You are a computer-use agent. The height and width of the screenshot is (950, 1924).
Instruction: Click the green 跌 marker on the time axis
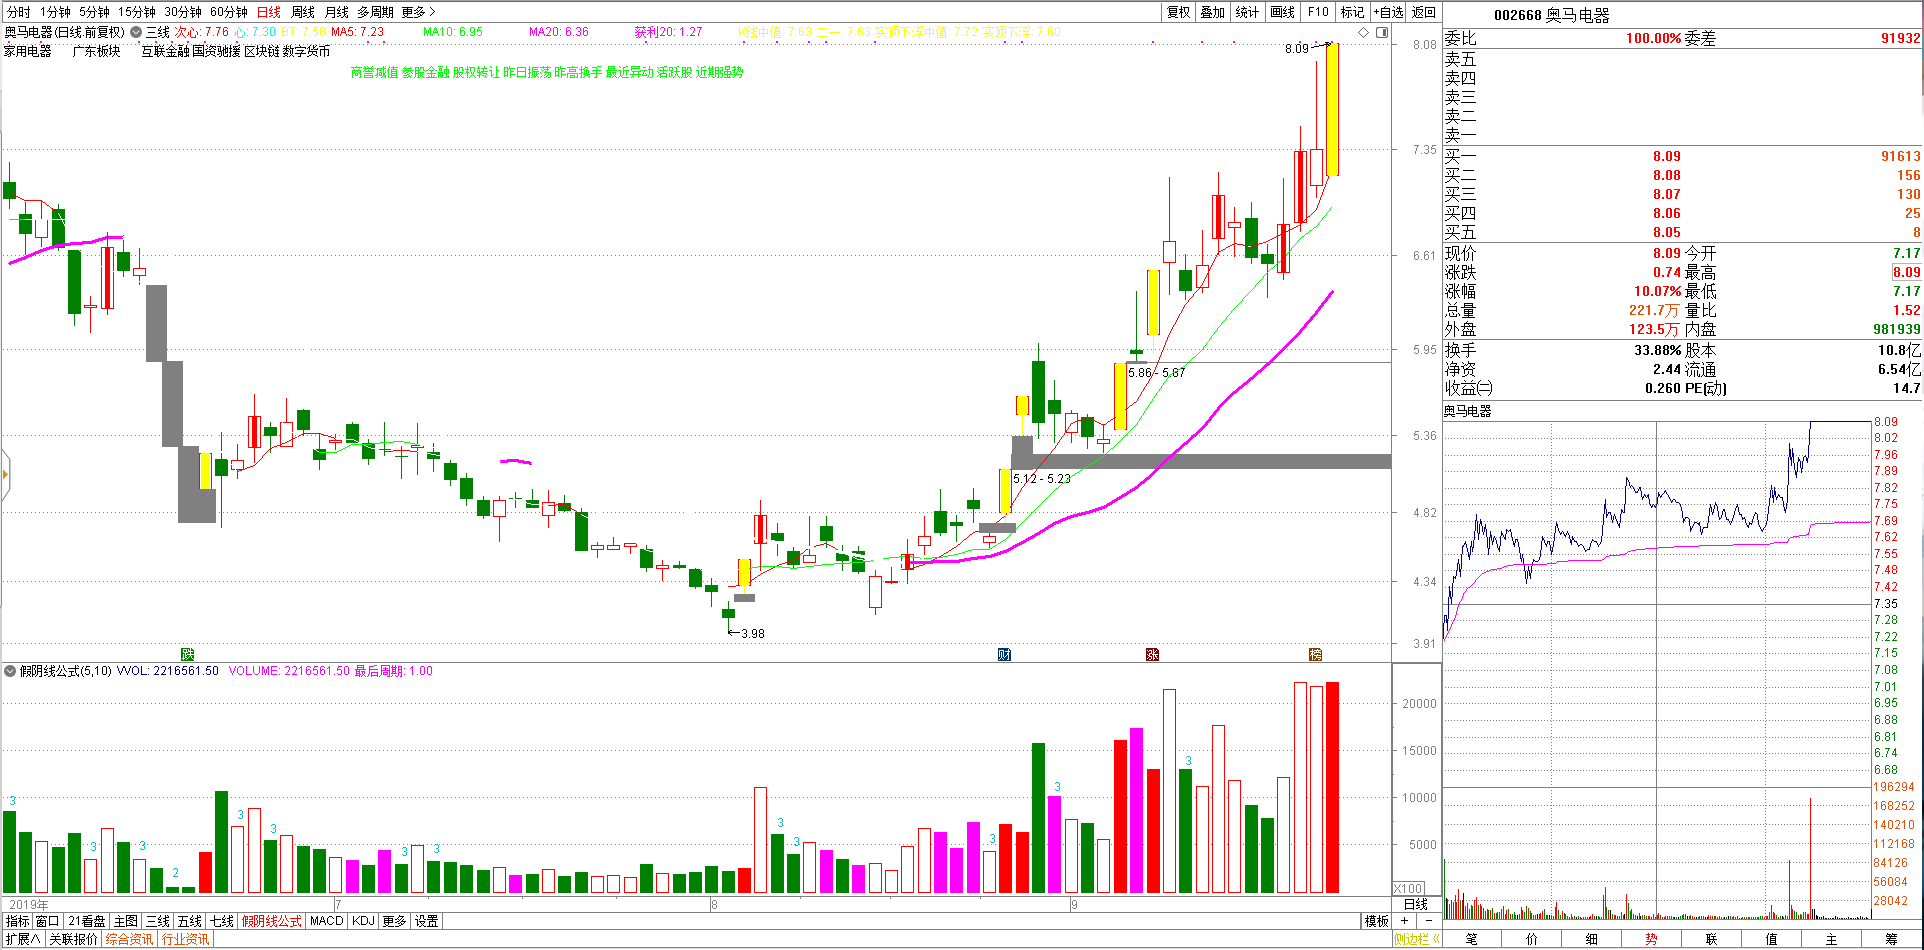pos(187,655)
